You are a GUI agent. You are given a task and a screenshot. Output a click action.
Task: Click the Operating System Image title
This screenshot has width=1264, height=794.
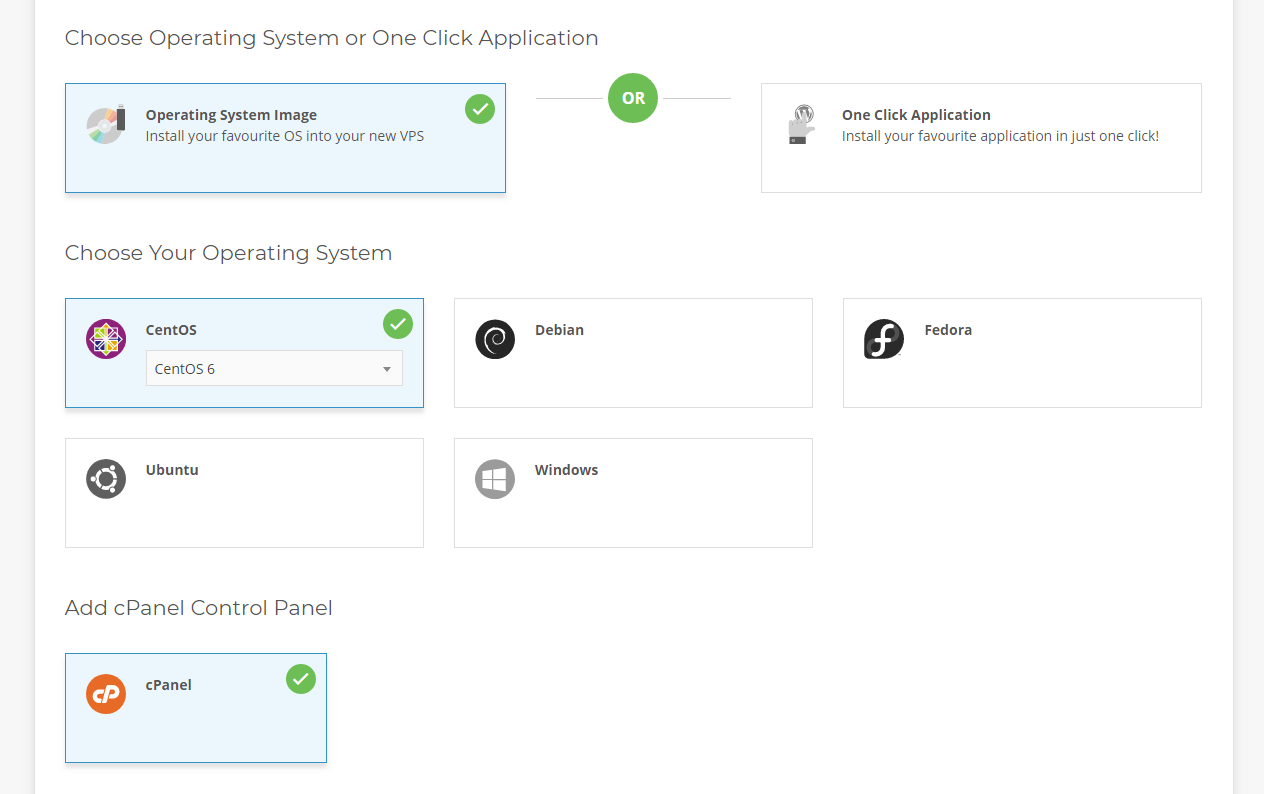click(231, 115)
